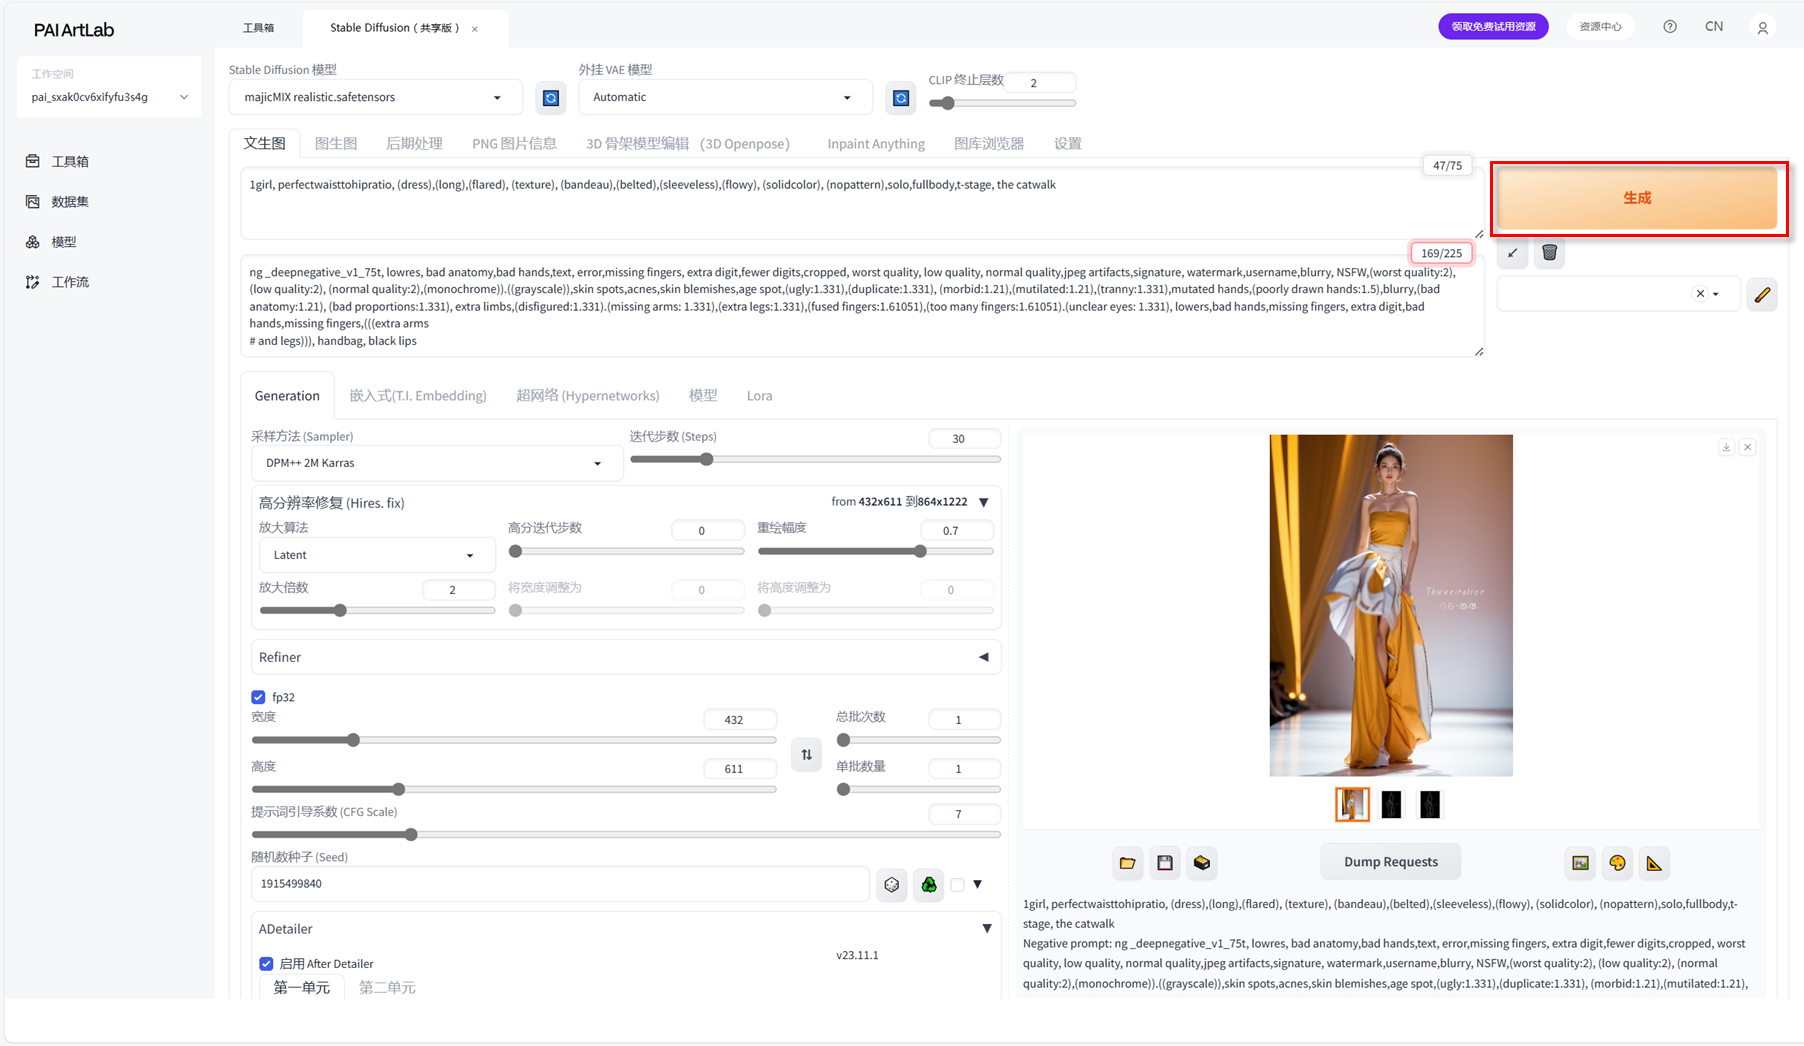Open 模型 in the left sidebar

(x=52, y=242)
